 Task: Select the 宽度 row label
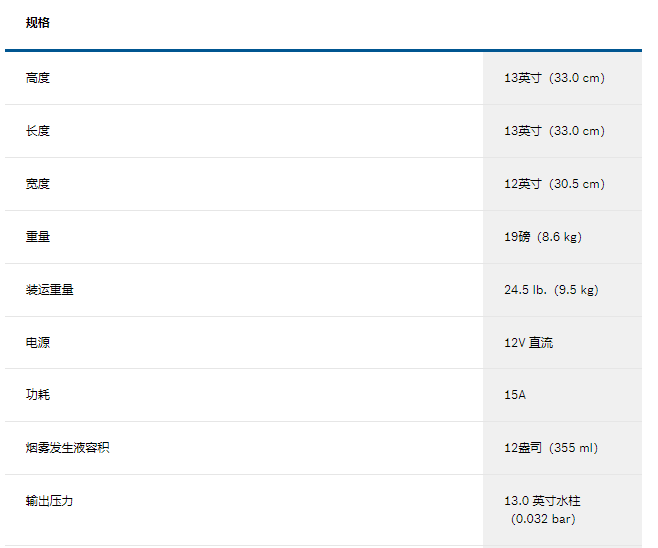tap(38, 184)
